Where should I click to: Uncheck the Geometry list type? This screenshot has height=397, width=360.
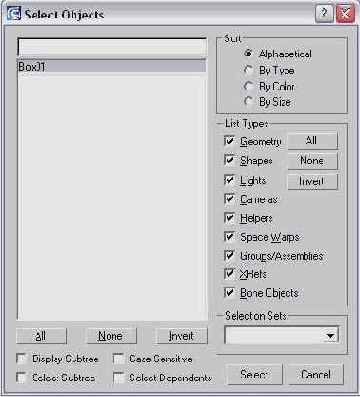(229, 141)
